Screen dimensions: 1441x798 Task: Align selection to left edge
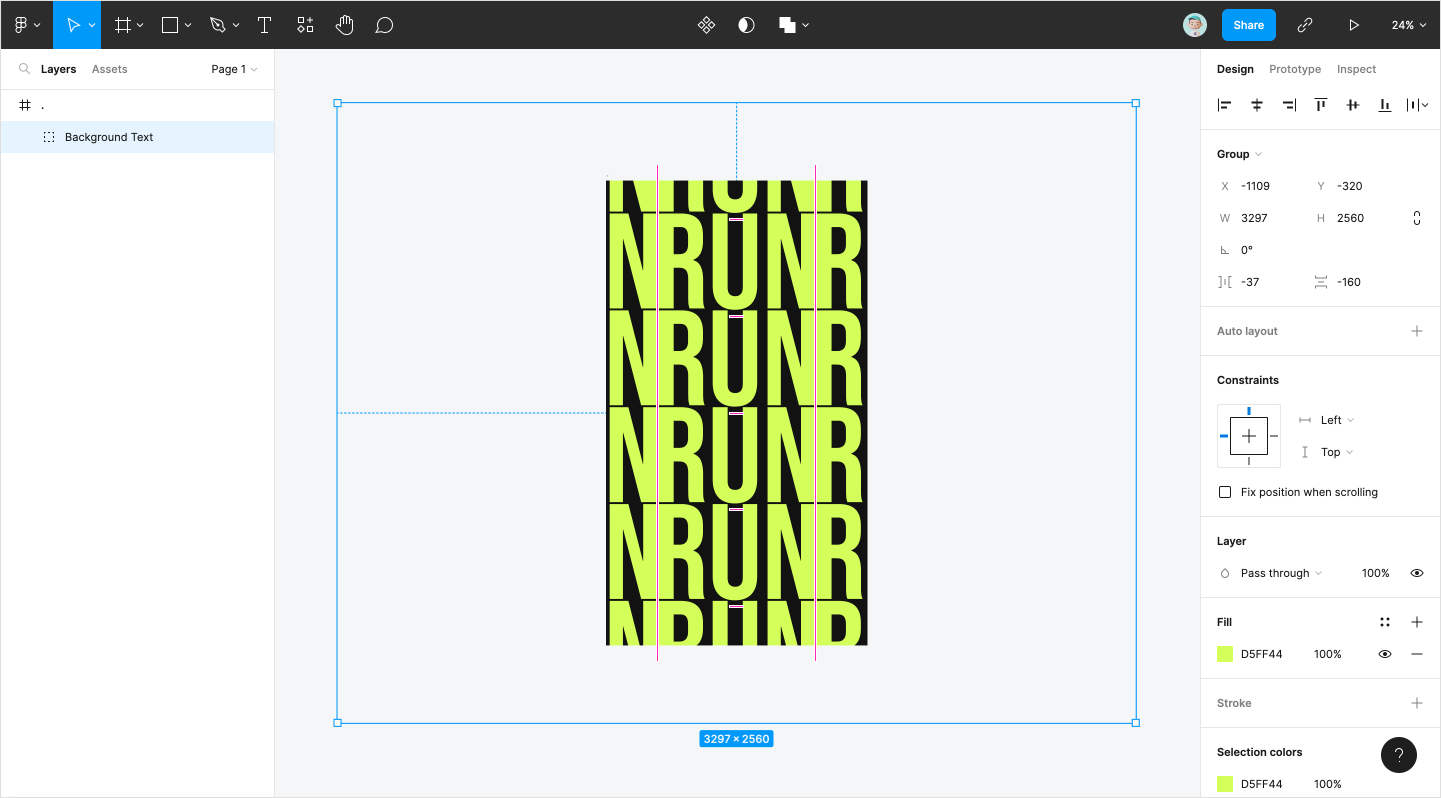[x=1225, y=105]
